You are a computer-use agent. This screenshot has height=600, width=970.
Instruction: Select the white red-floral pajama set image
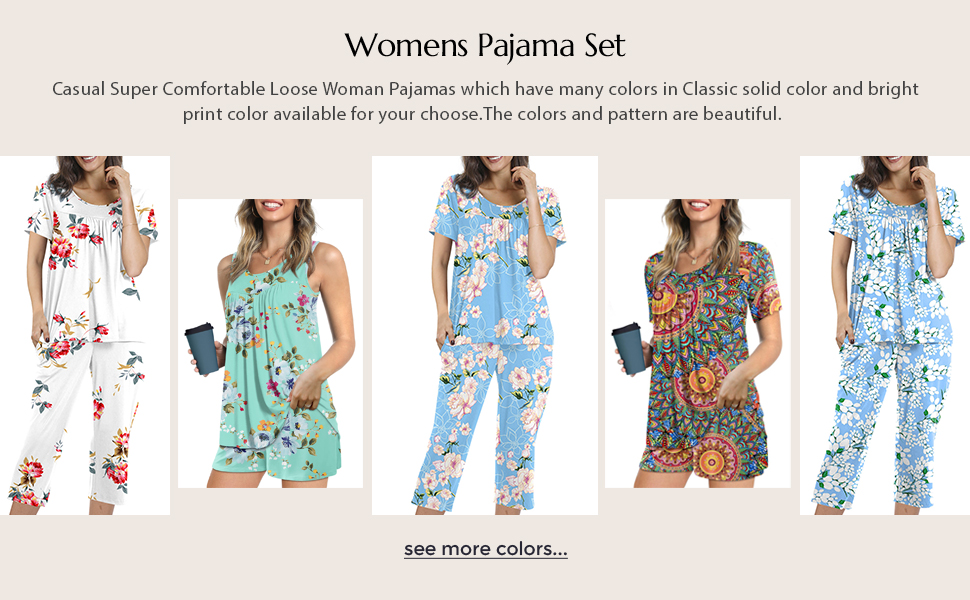click(x=85, y=335)
